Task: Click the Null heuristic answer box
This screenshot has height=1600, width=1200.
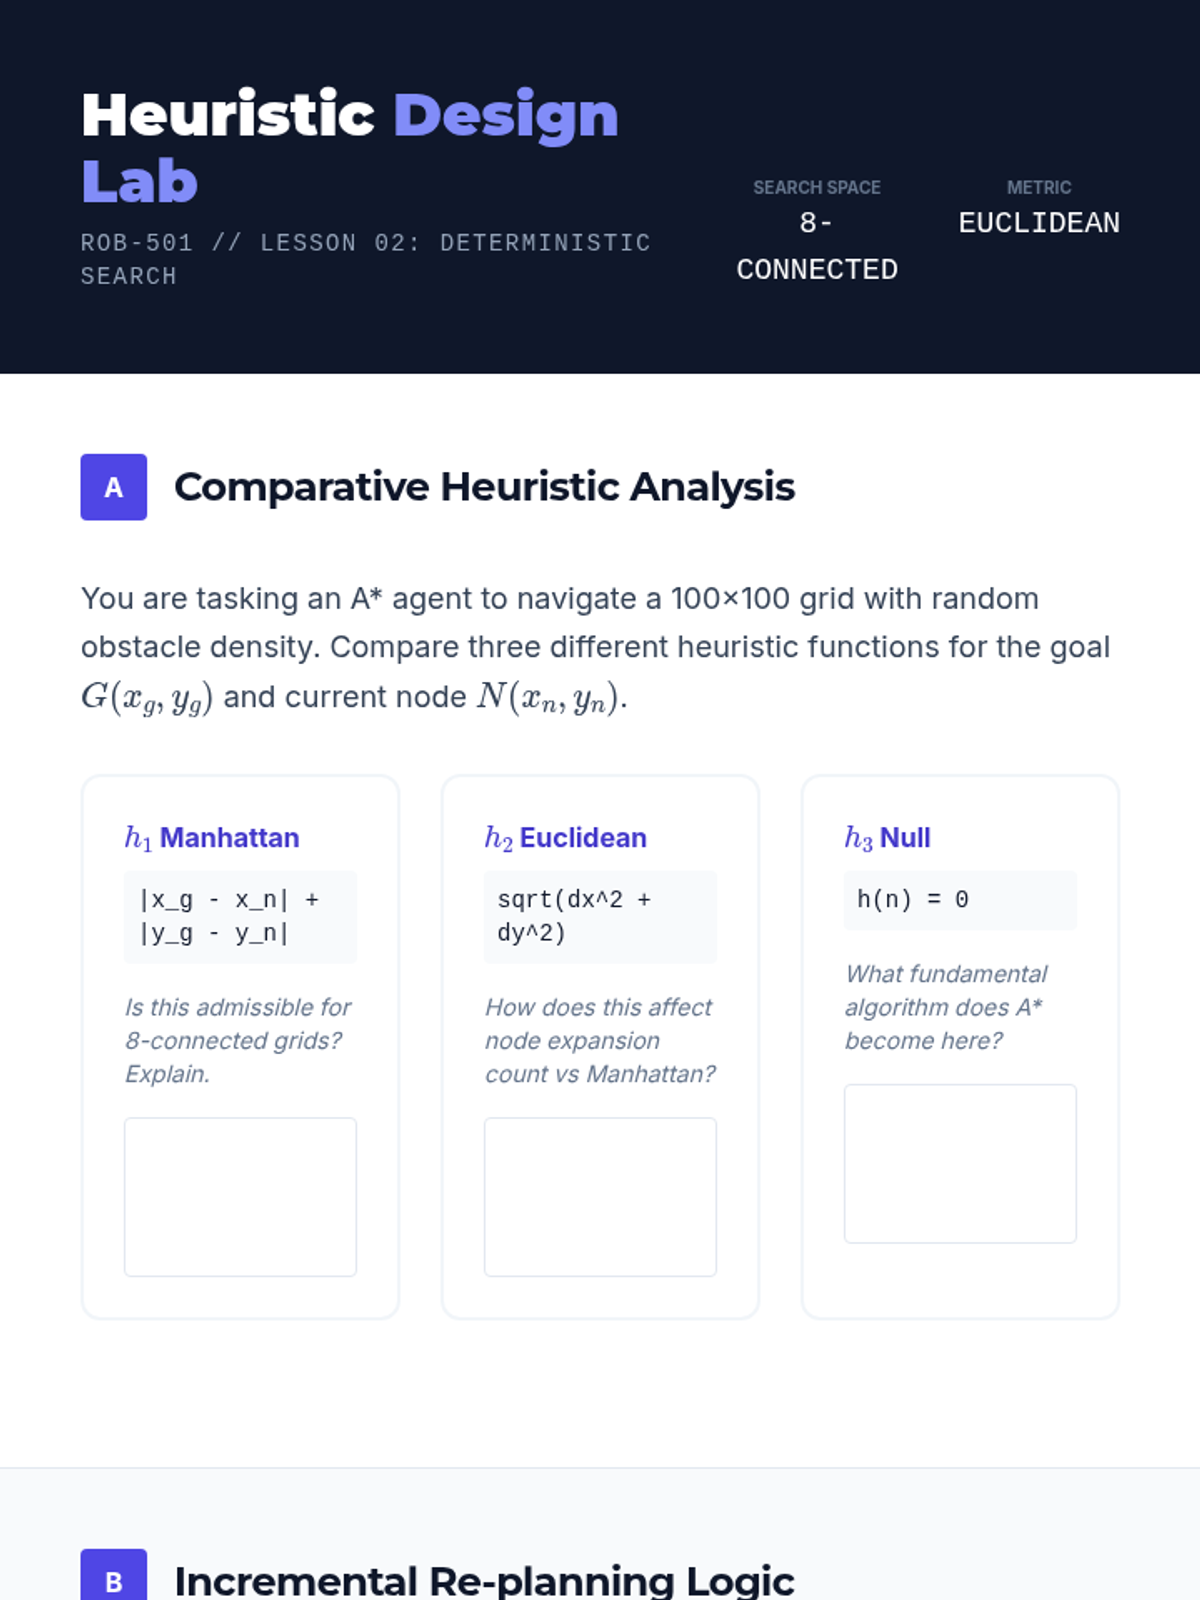Action: click(960, 1163)
